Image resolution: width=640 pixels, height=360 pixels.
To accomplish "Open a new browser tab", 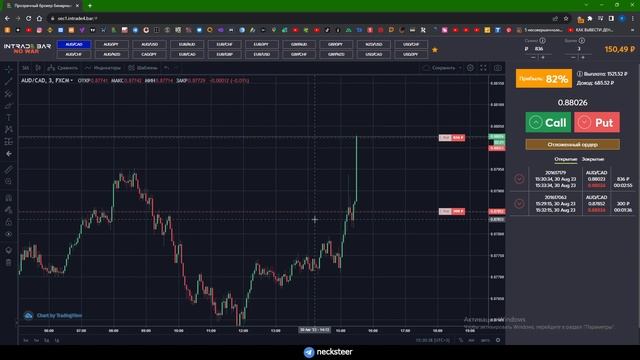I will (90, 5).
